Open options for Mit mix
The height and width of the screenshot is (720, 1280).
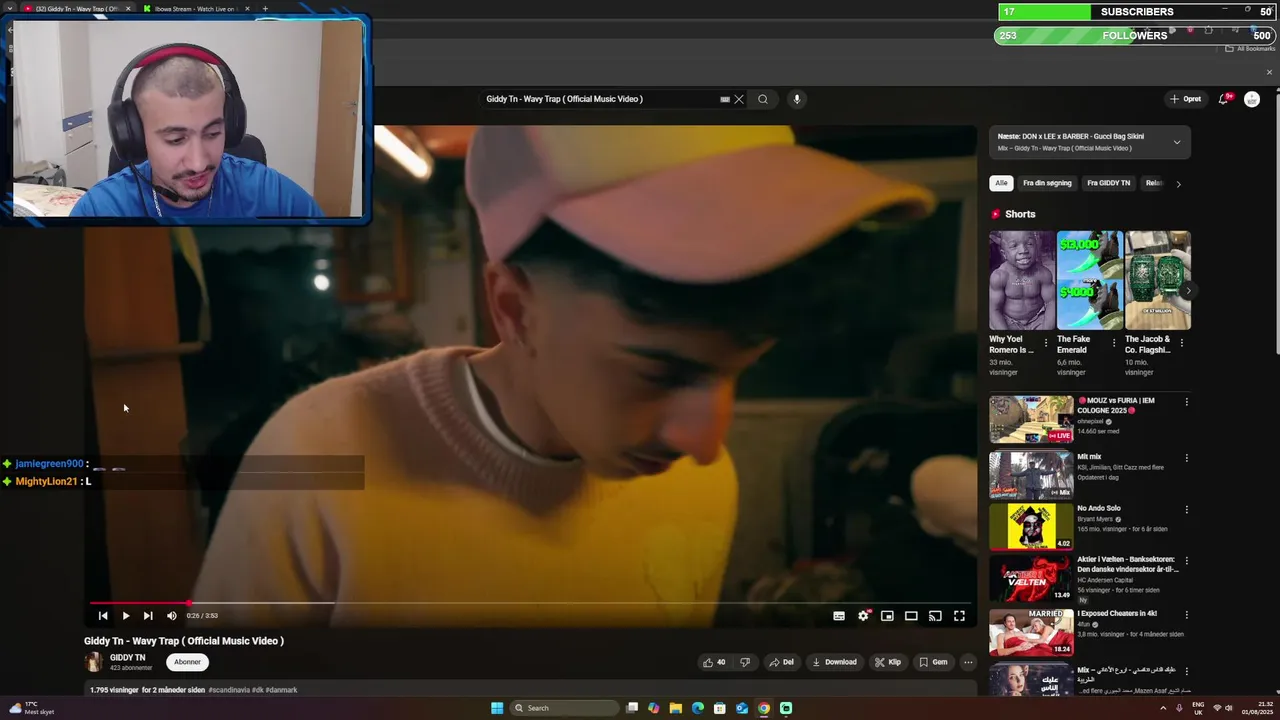pos(1187,458)
